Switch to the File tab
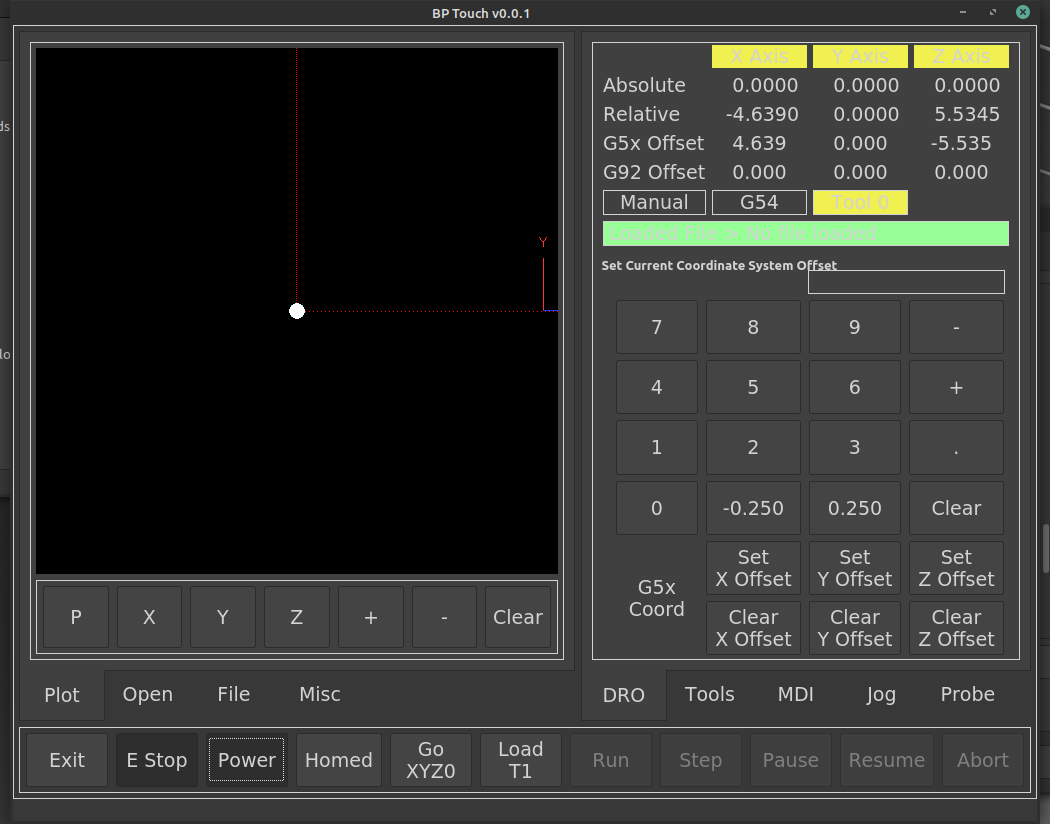Viewport: 1050px width, 824px height. click(x=234, y=694)
